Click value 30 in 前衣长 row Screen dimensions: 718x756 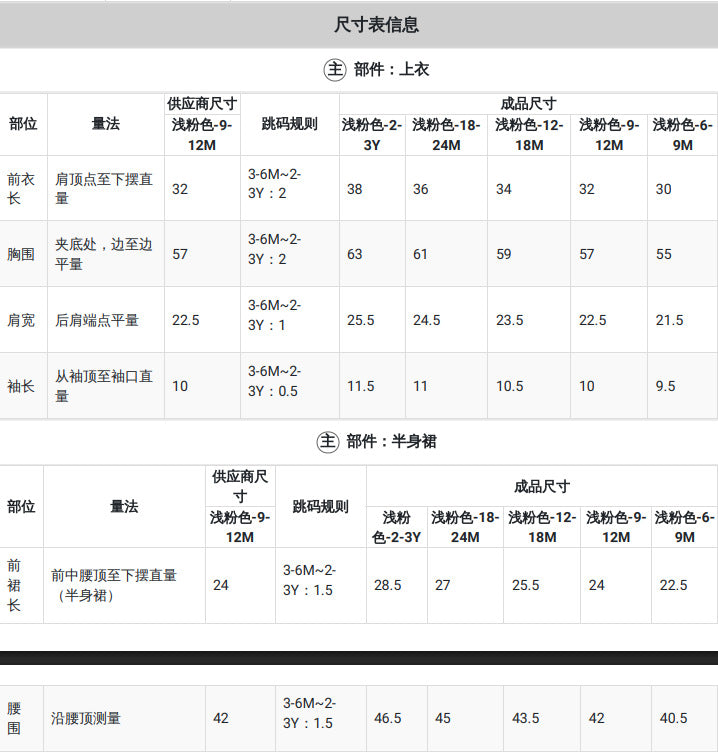click(664, 189)
